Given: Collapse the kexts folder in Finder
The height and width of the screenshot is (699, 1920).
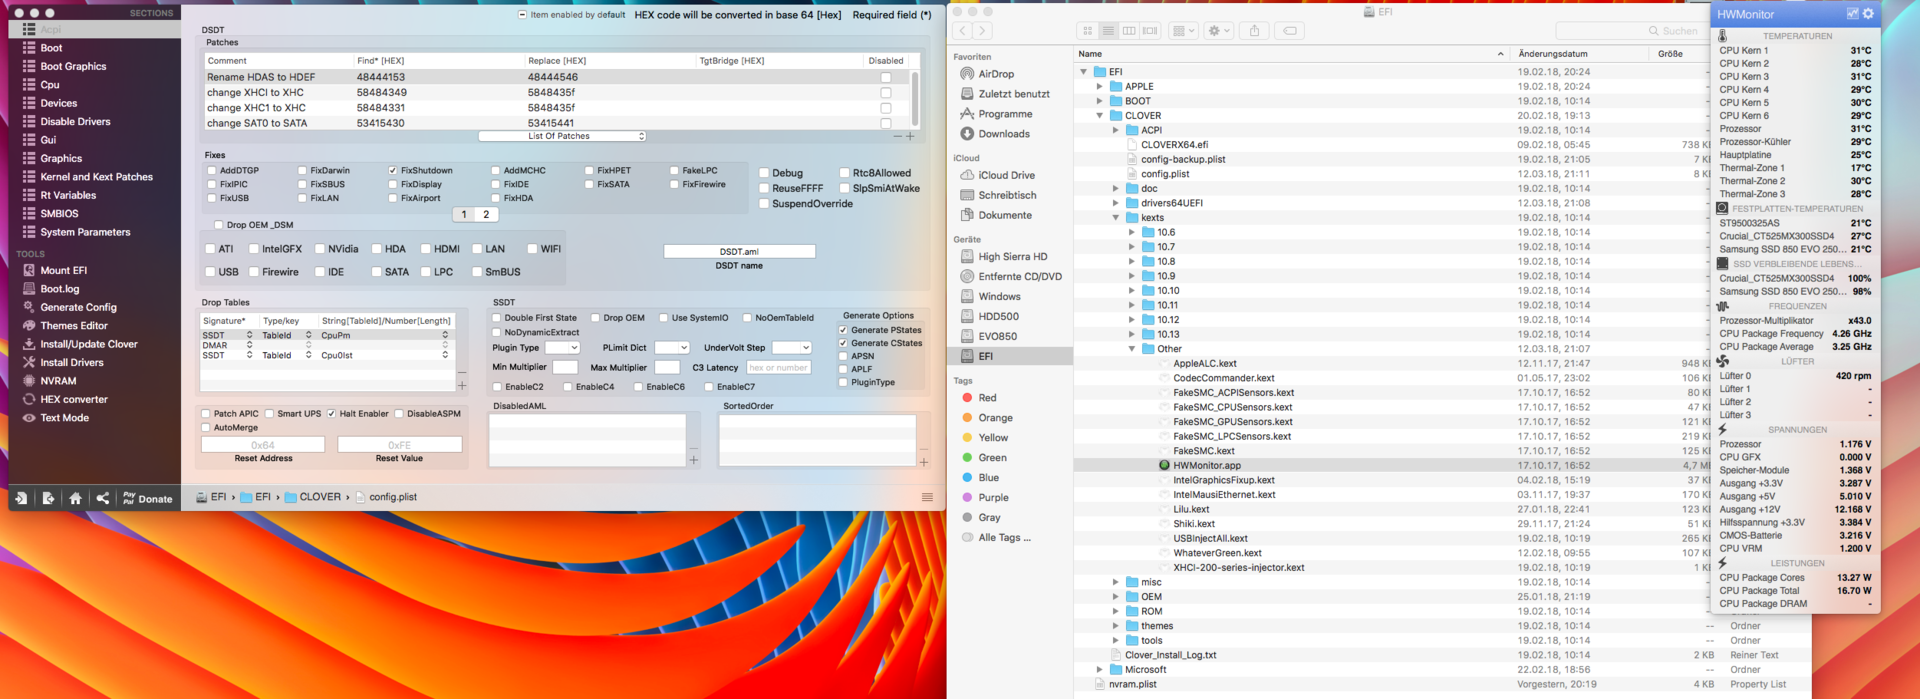Looking at the screenshot, I should 1115,218.
